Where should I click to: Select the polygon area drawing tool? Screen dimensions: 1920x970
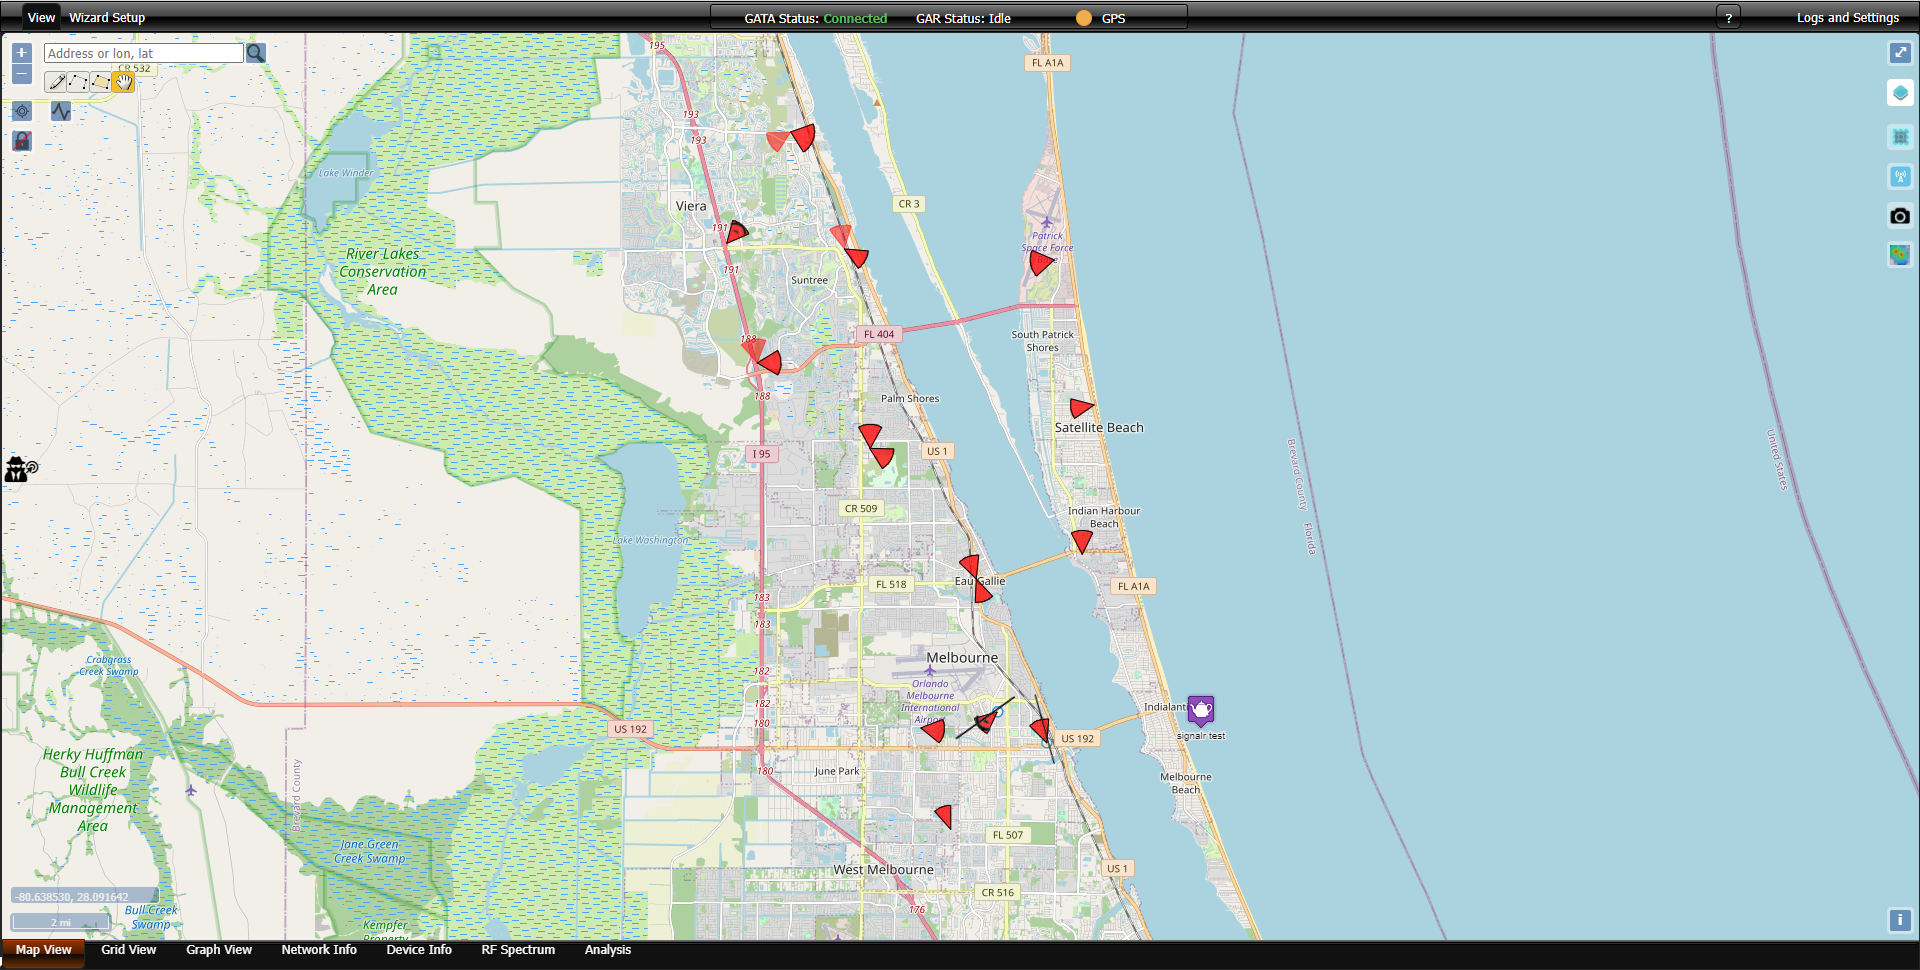click(x=100, y=82)
